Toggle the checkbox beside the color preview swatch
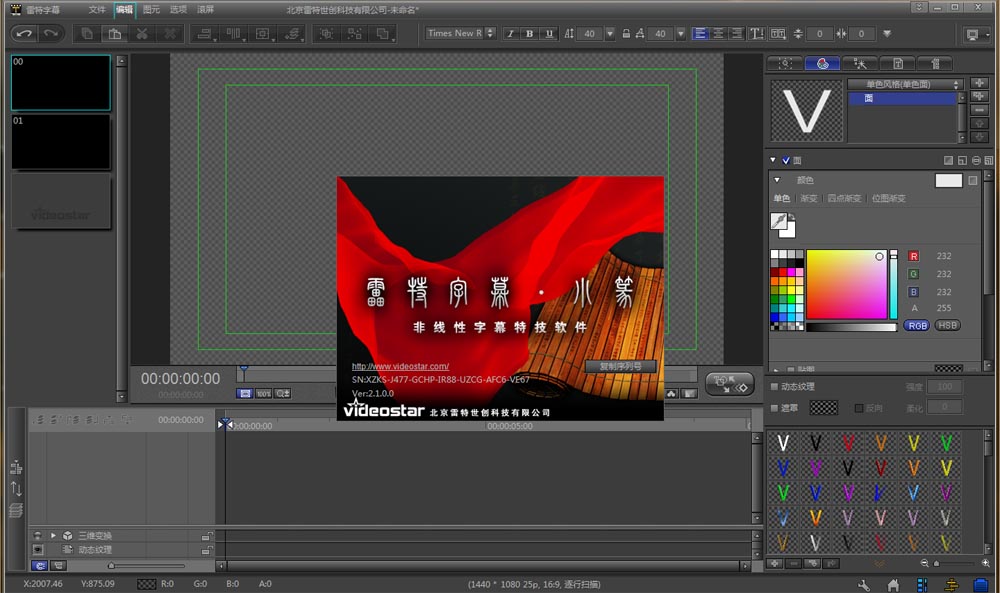 pos(973,180)
